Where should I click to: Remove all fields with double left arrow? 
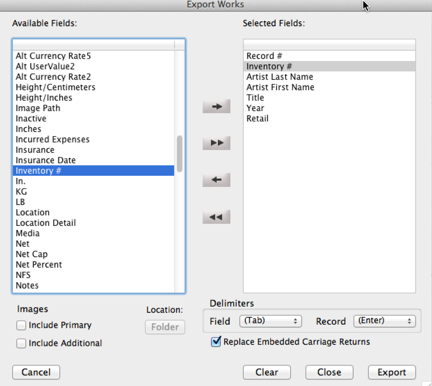(x=216, y=217)
